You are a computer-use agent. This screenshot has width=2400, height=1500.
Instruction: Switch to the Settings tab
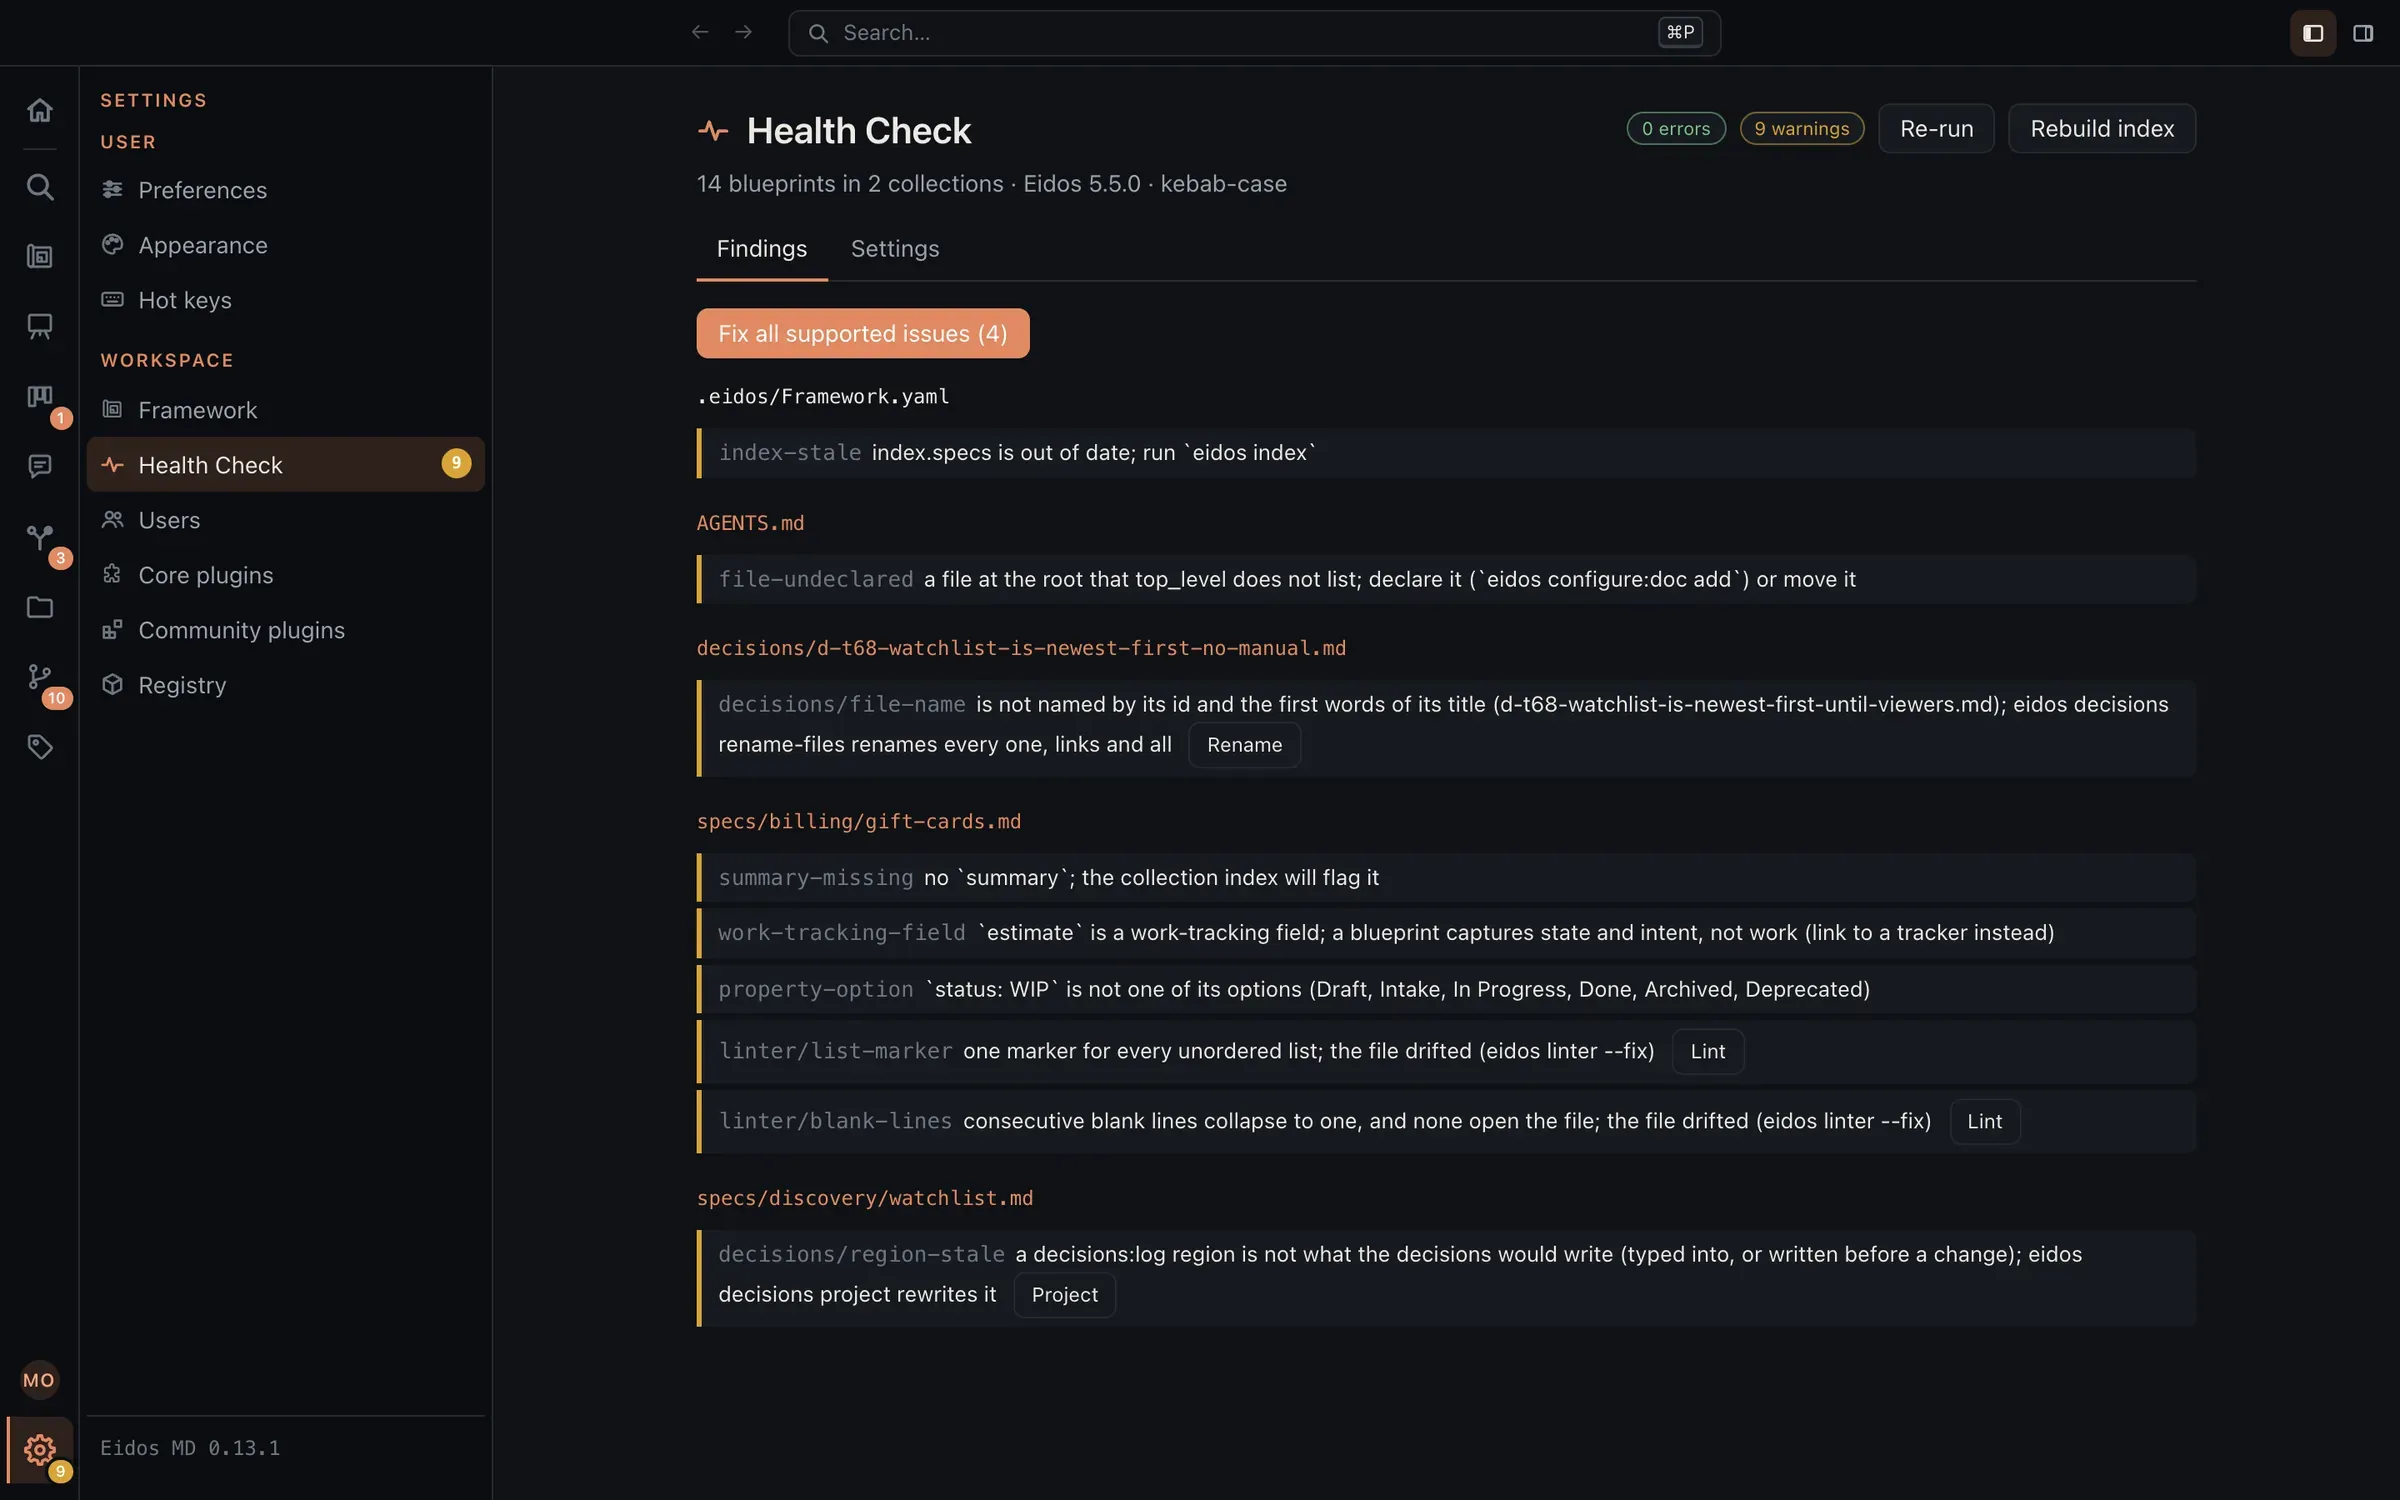click(894, 249)
